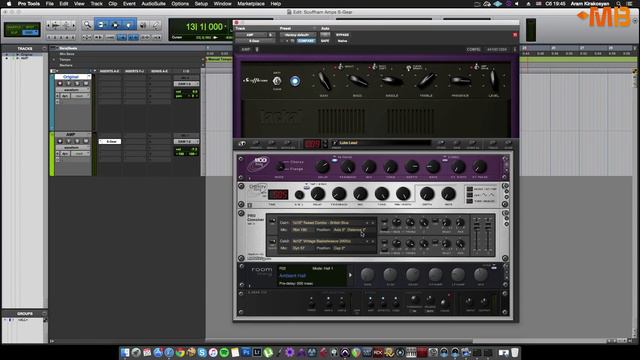Viewport: 640px width, 360px height.
Task: Click the CONFIG button in S-Gear
Action: (473, 49)
